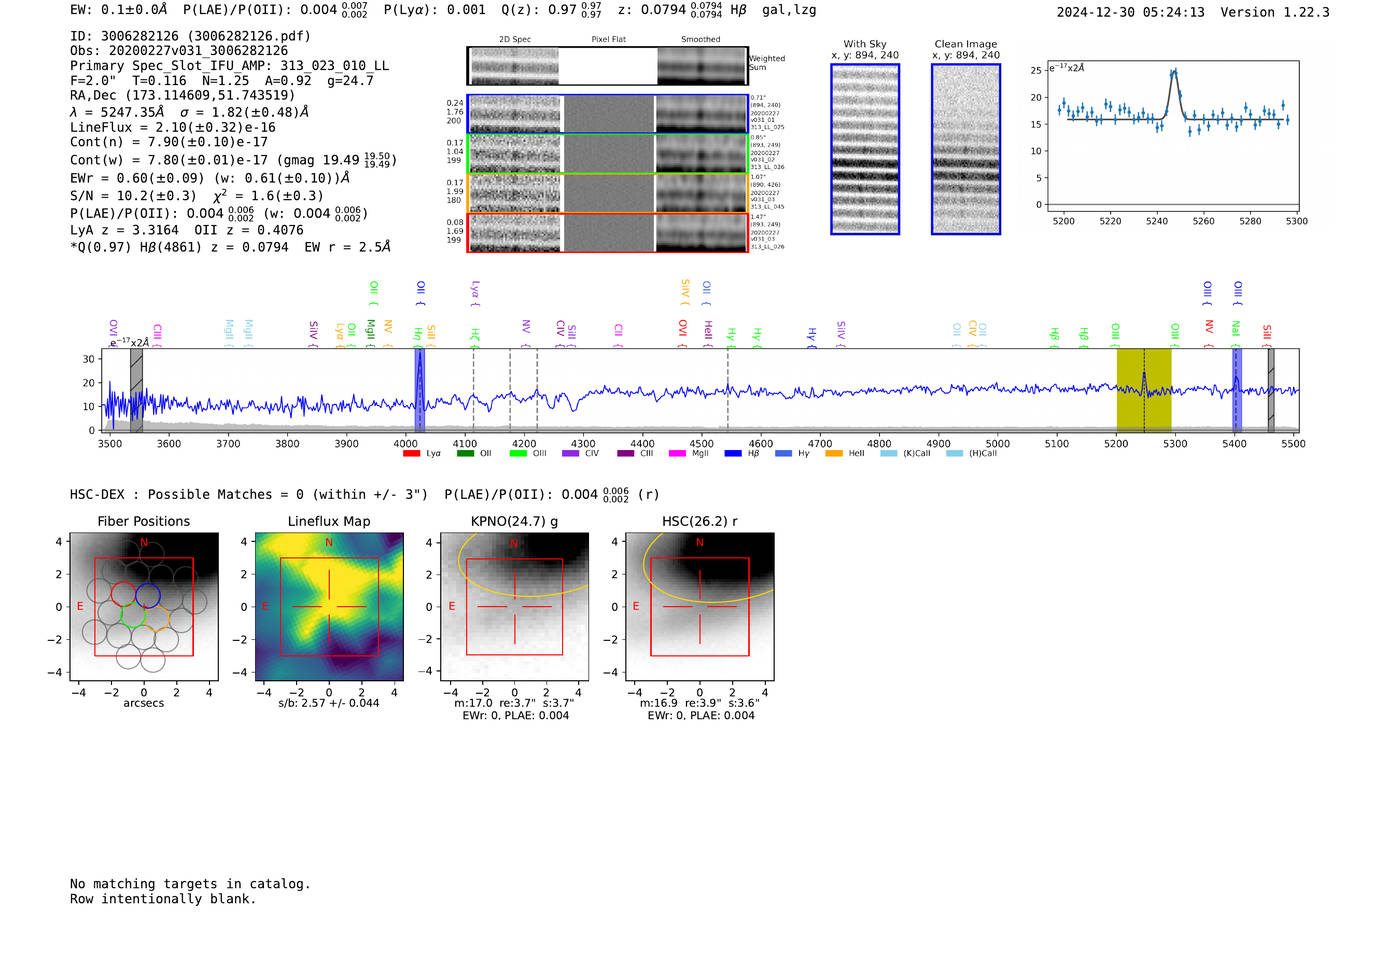
Task: Click the Primary Spec_Slot_IFU_AMP line
Action: (x=230, y=66)
